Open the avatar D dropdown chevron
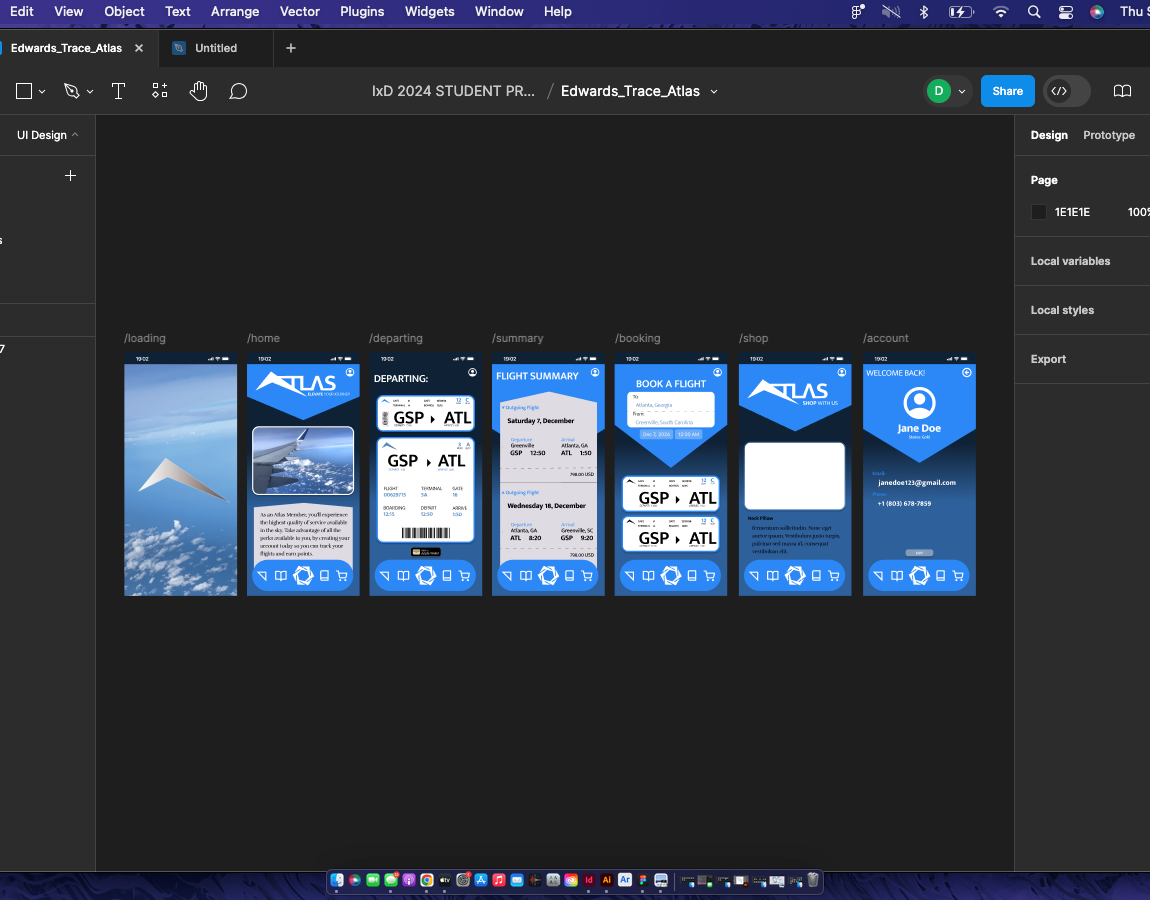Screen dimensions: 1150x900 click(962, 92)
